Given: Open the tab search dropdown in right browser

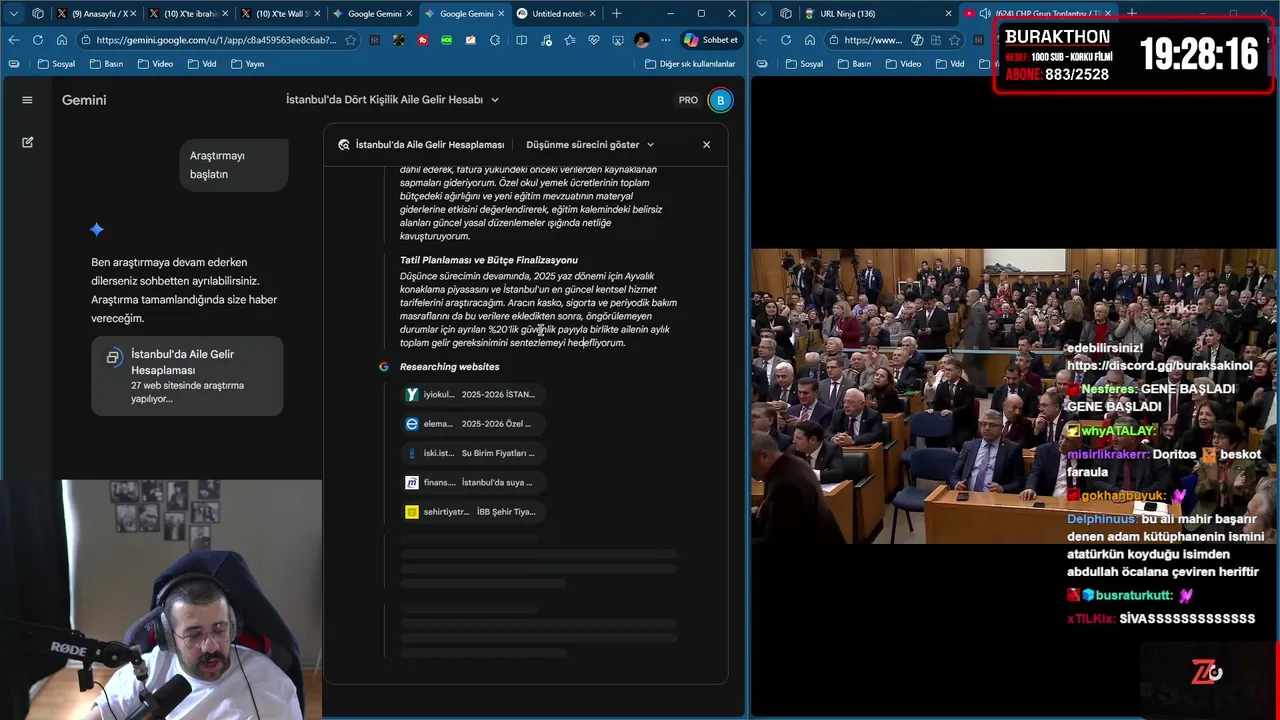Looking at the screenshot, I should pyautogui.click(x=762, y=13).
